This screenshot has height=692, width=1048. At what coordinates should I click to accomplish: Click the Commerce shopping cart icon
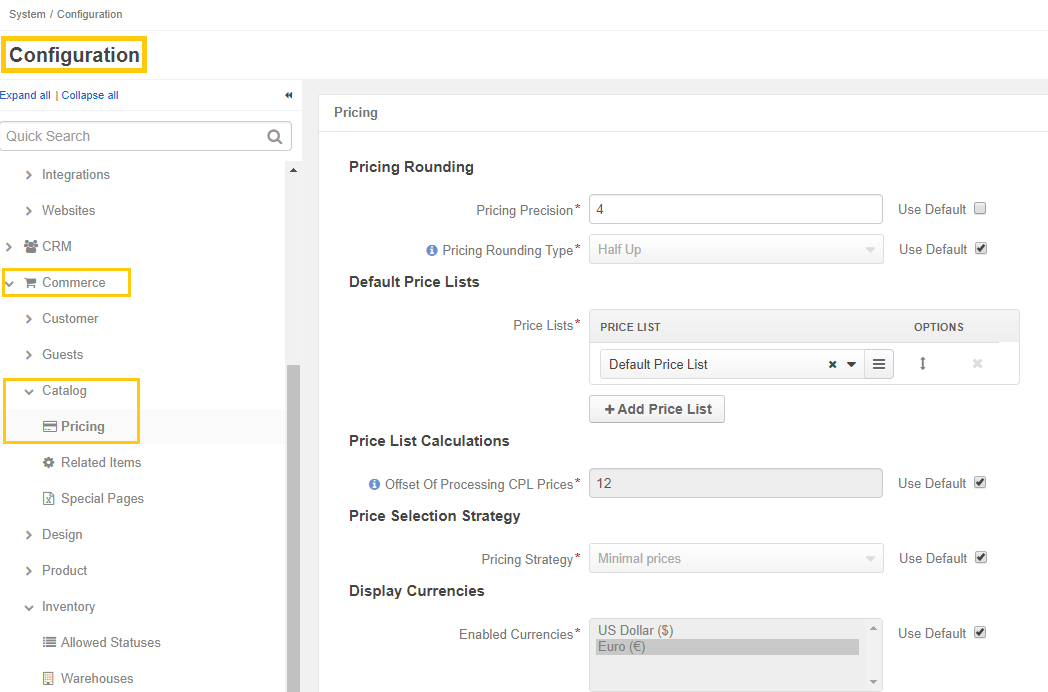tap(31, 283)
